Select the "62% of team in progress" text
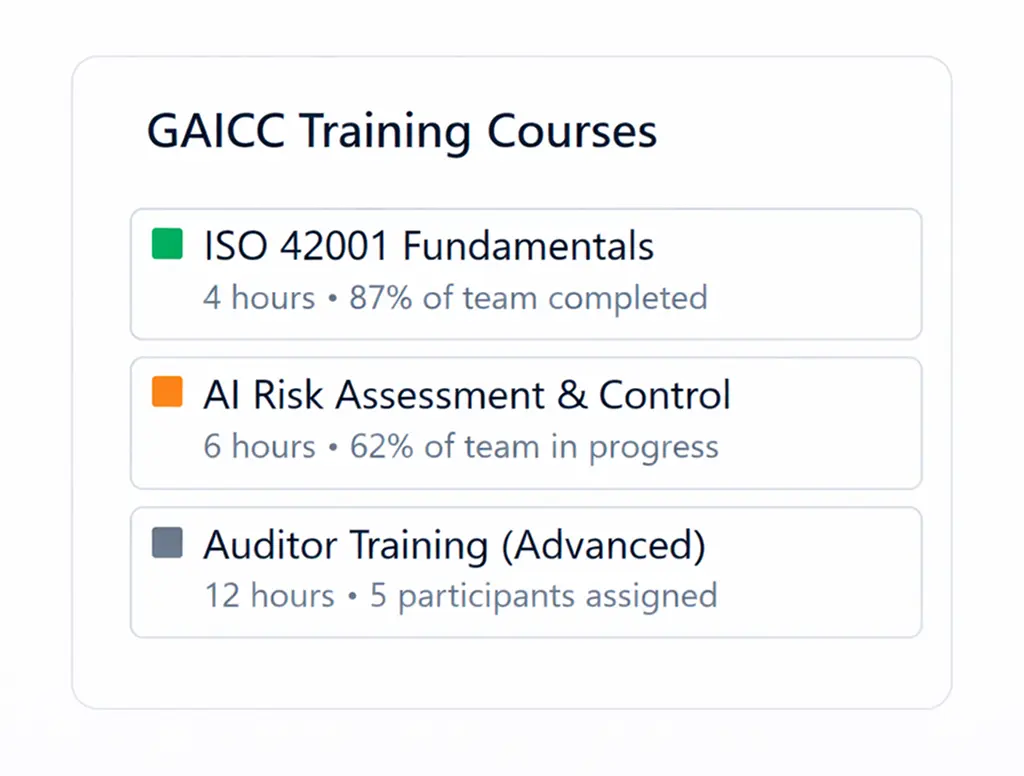The image size is (1024, 776). 534,446
